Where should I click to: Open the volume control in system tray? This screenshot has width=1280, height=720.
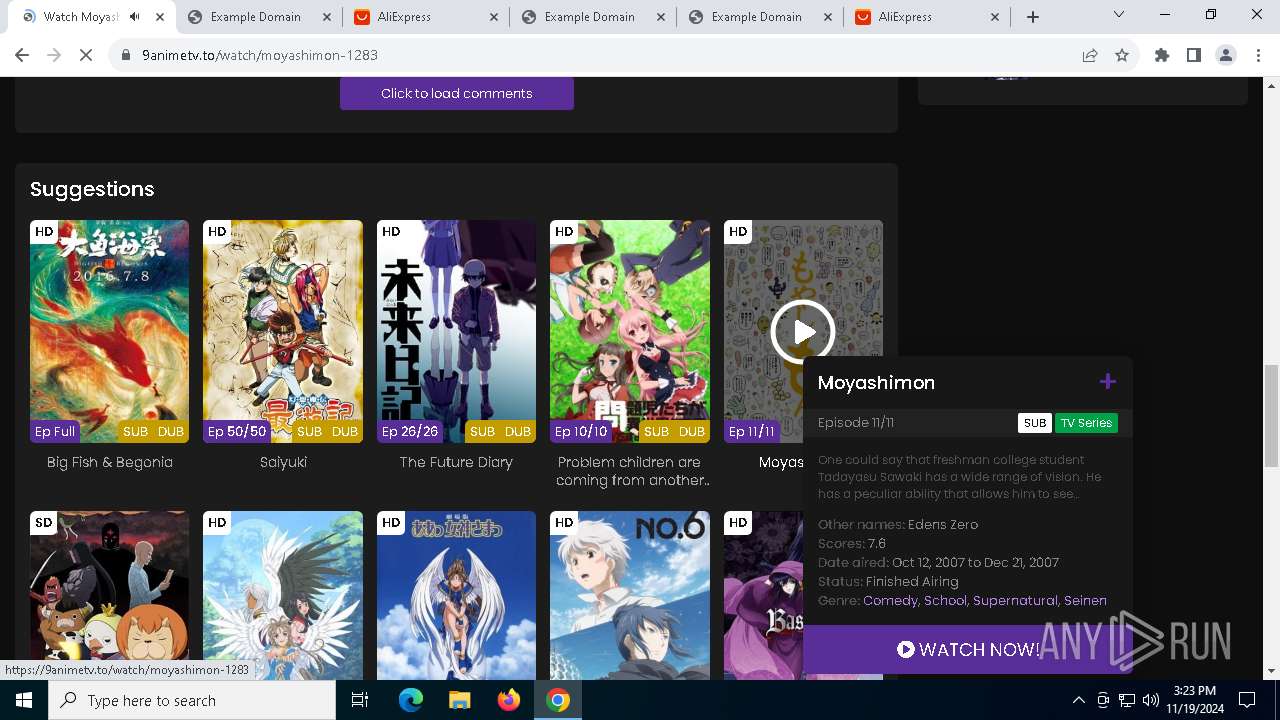pyautogui.click(x=1151, y=700)
